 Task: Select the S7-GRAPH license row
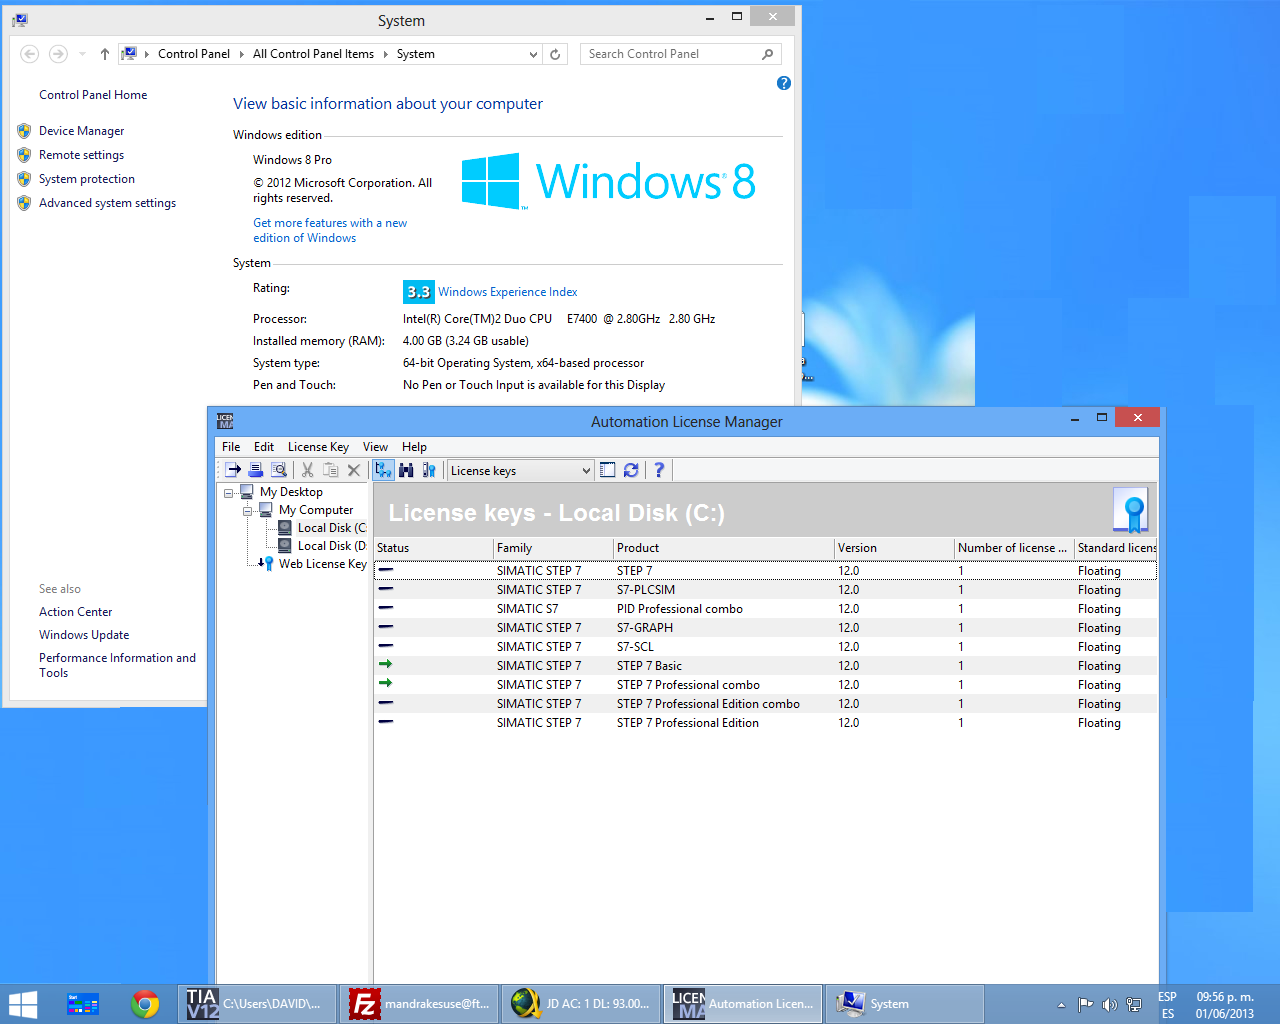coord(765,628)
